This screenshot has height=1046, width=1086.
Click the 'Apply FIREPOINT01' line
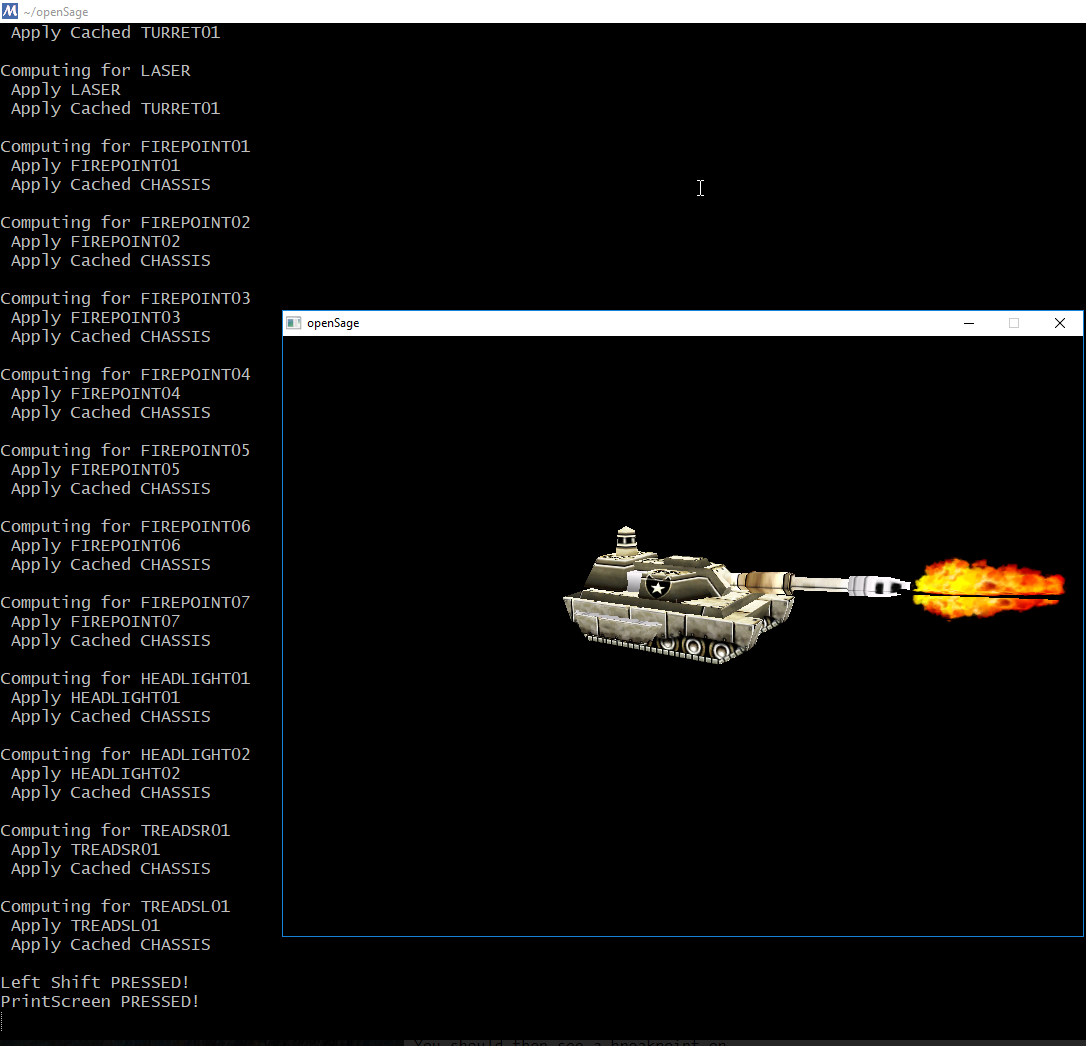(96, 166)
